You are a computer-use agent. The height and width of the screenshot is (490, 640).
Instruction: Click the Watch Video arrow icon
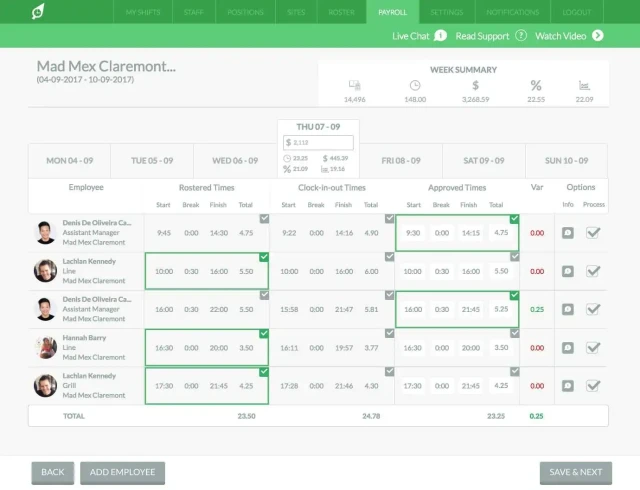click(598, 36)
